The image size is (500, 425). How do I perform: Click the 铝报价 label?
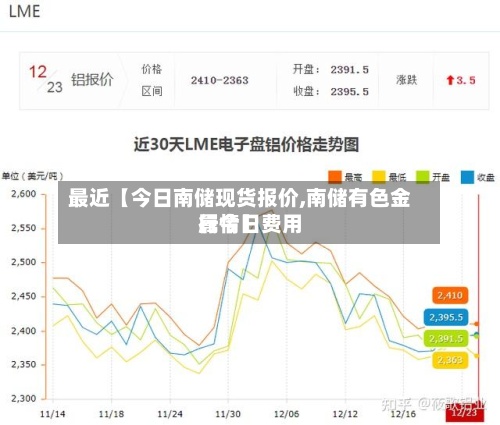92,80
